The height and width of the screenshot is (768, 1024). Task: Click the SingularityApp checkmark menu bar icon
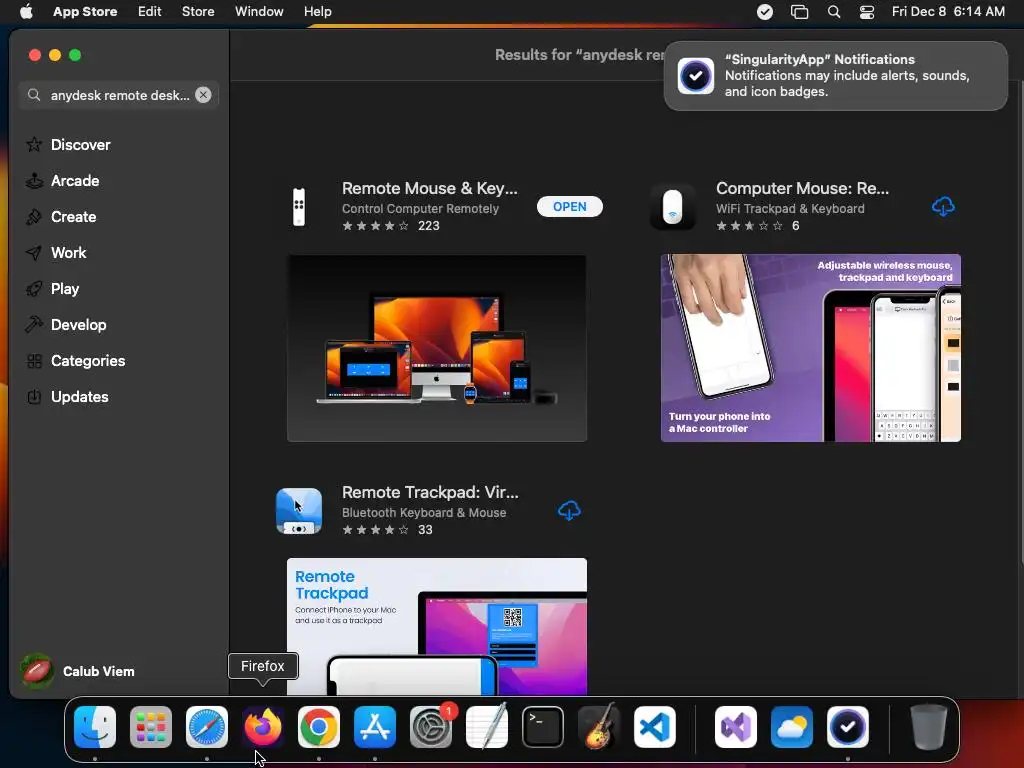pos(765,12)
